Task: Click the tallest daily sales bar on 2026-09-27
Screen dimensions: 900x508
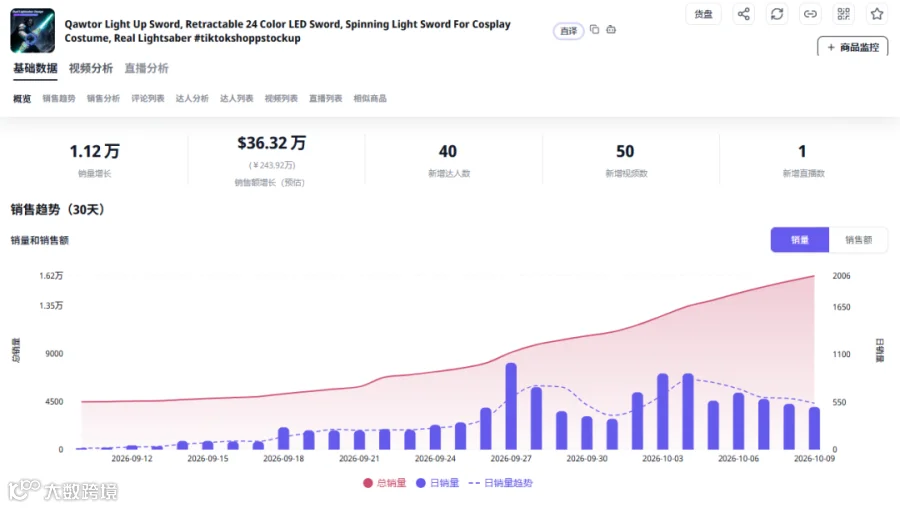Action: 511,406
